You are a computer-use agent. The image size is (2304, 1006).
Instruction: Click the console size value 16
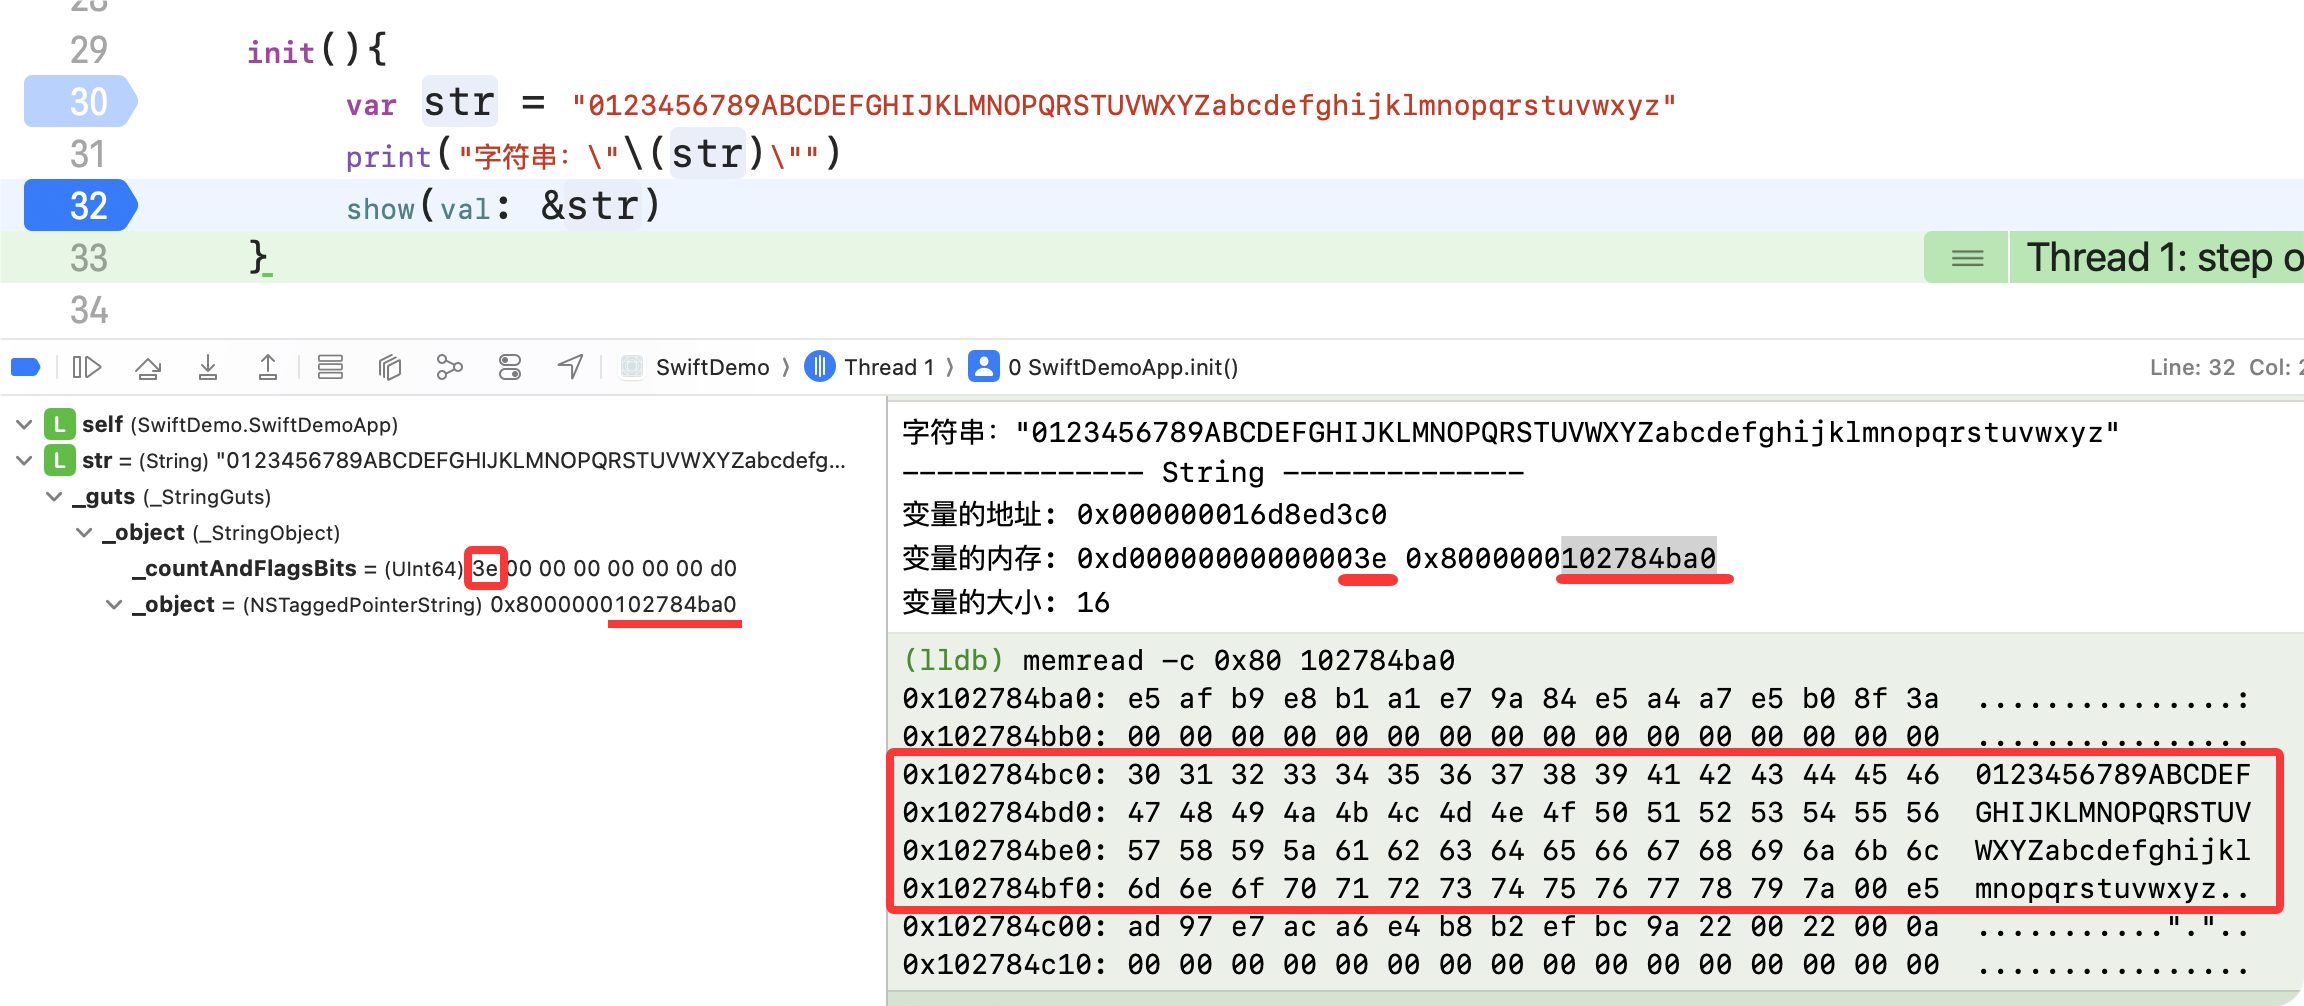(x=1093, y=603)
